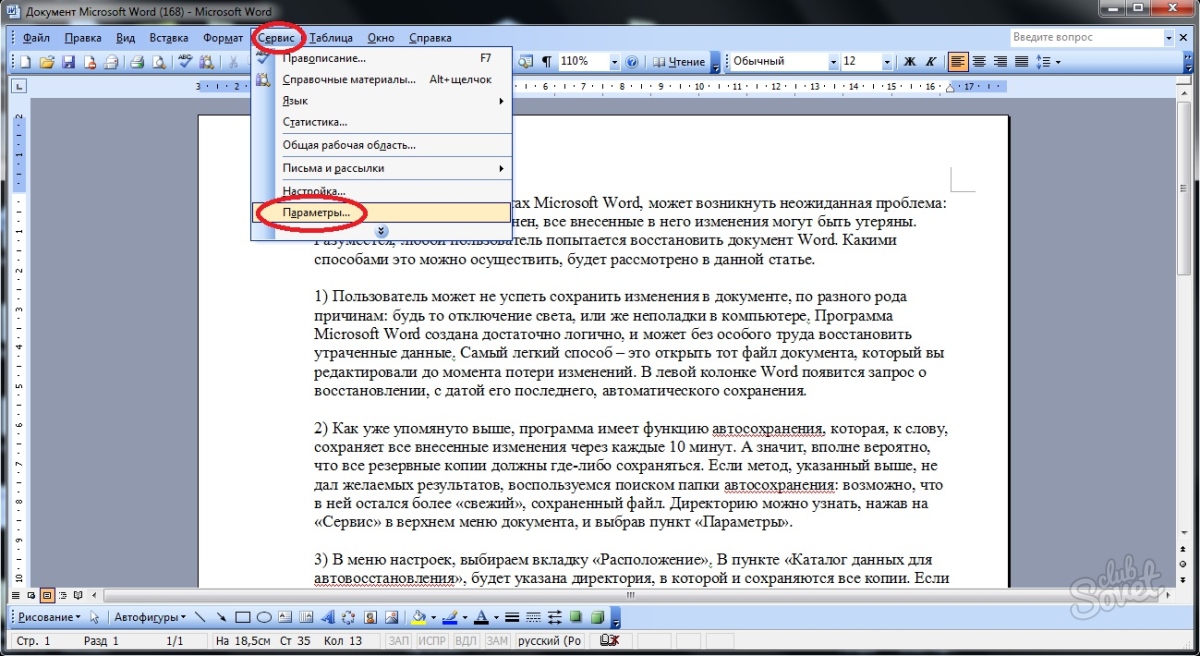Toggle the paragraph marks (¶) icon
This screenshot has height=656, width=1200.
[x=546, y=61]
